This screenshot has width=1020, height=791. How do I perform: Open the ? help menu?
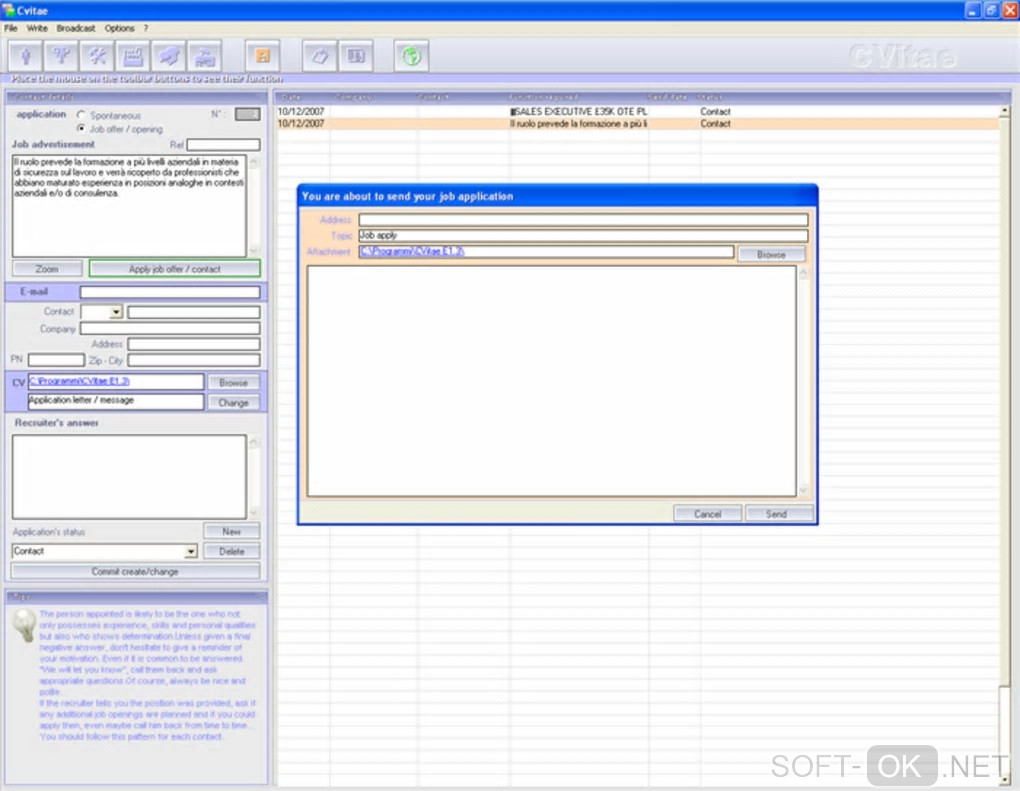[x=146, y=28]
